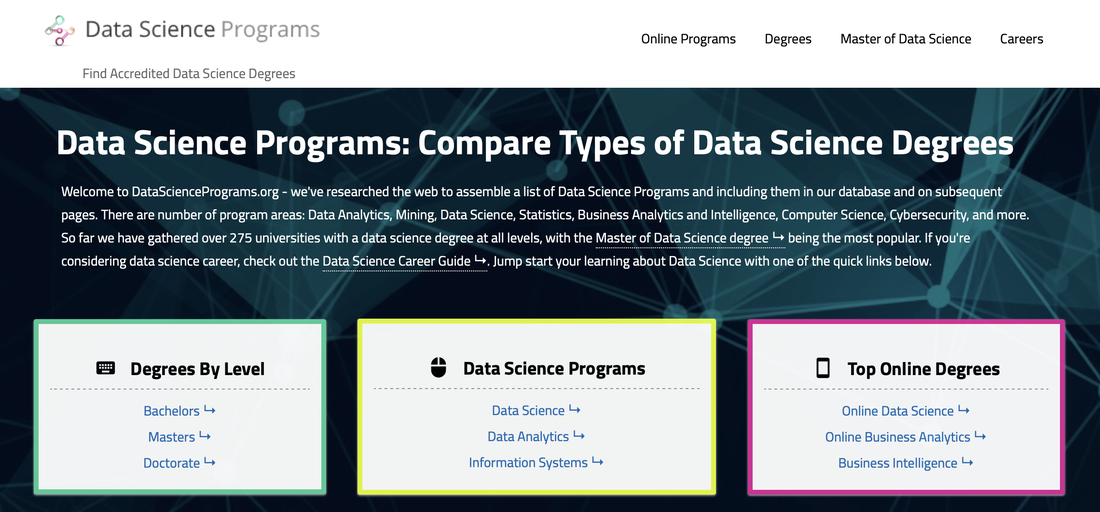Click the arrow icon after Master of Data Science degree
Image resolution: width=1100 pixels, height=512 pixels.
coord(778,238)
